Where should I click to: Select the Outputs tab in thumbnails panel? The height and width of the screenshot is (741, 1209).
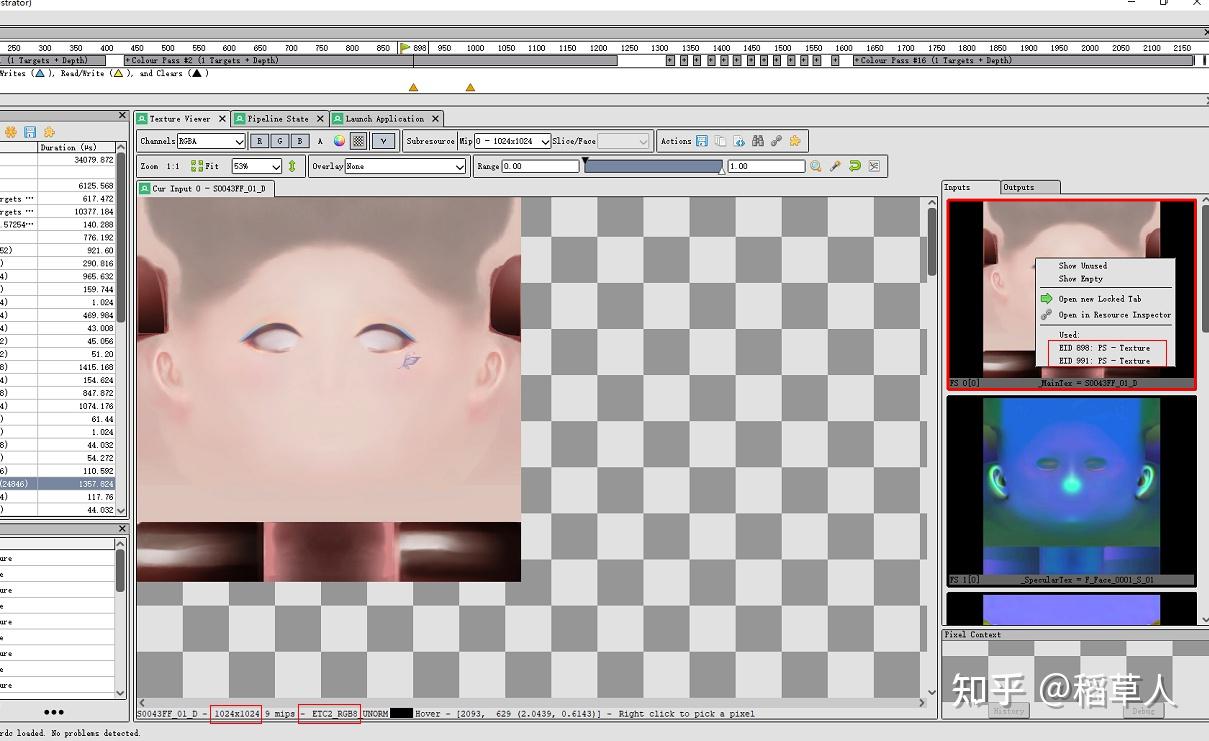1028,187
